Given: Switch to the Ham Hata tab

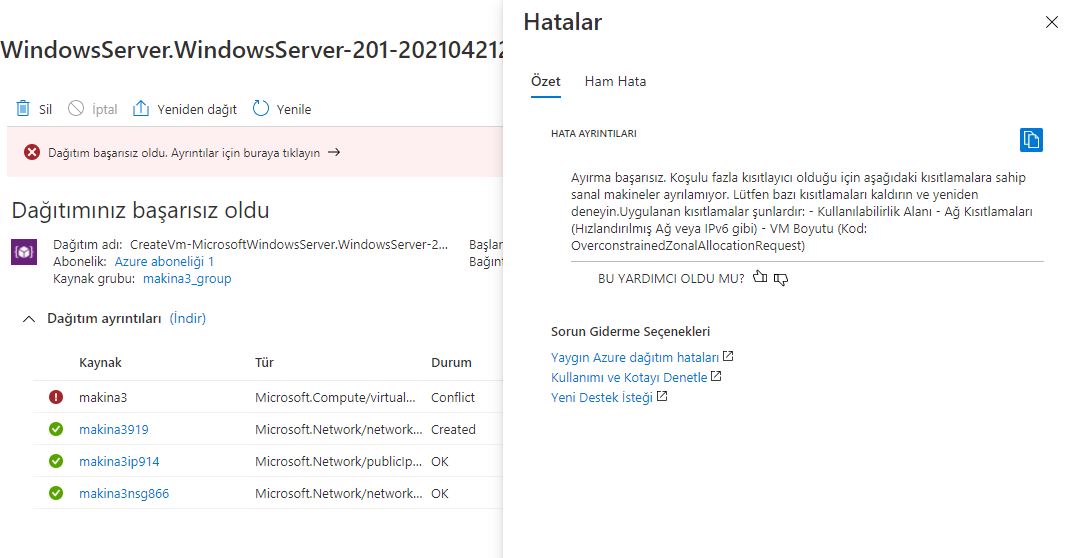Looking at the screenshot, I should [x=615, y=81].
